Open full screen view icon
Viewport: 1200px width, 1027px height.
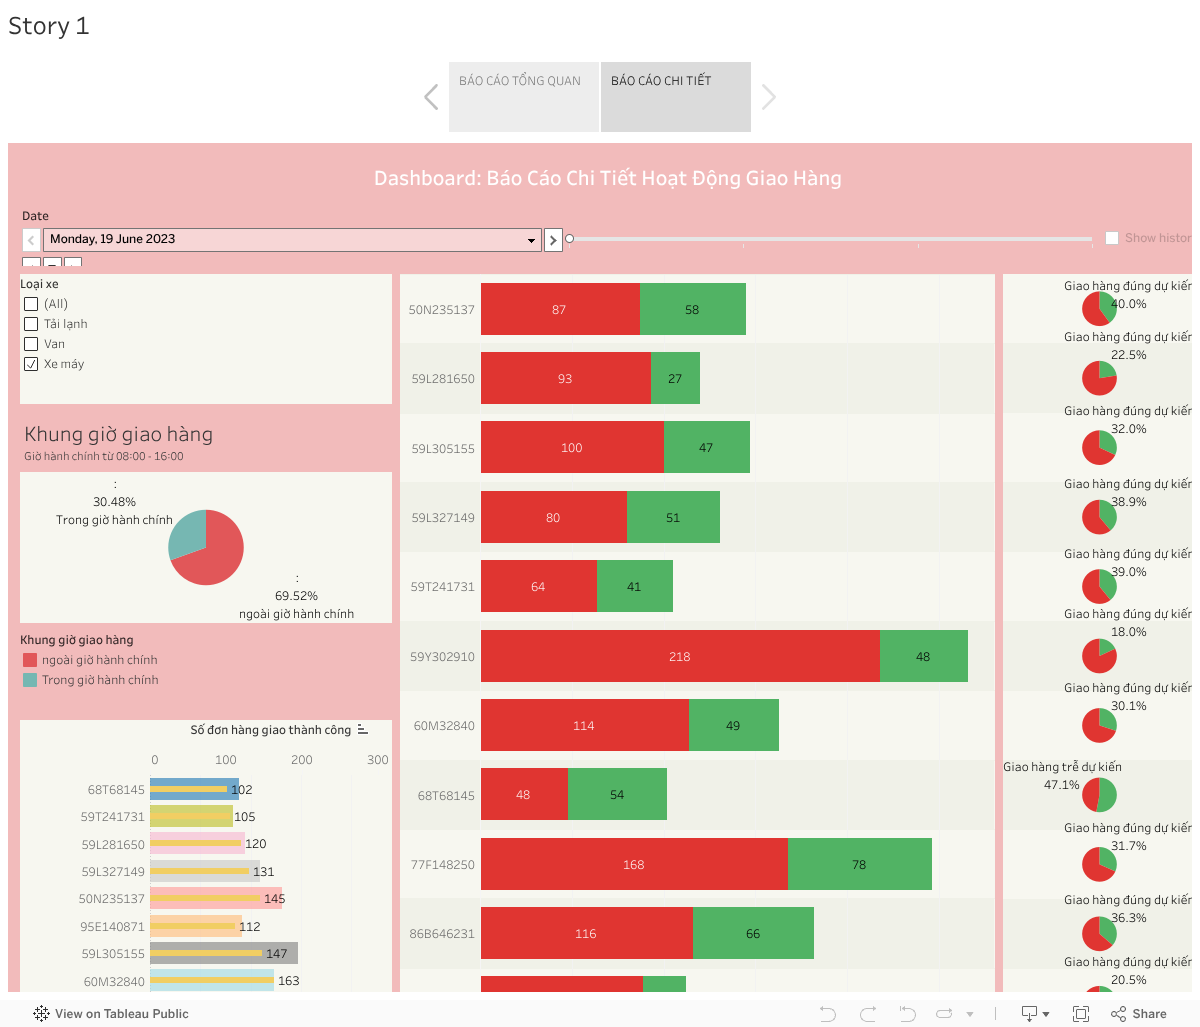coord(1081,1014)
